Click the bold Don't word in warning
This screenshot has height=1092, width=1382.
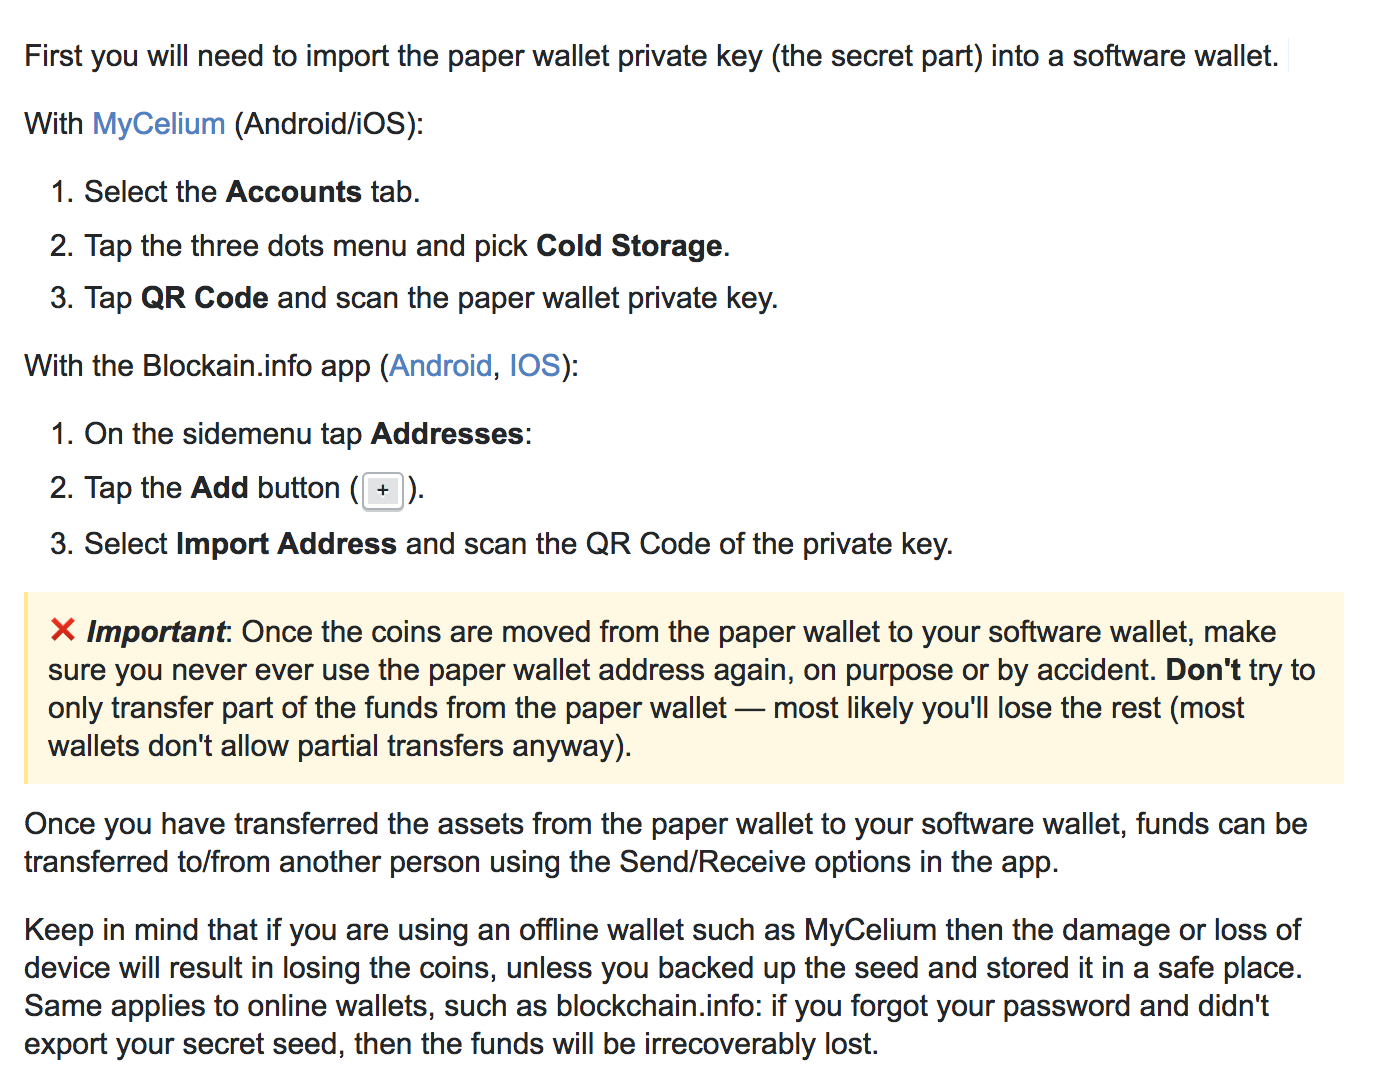(1203, 670)
